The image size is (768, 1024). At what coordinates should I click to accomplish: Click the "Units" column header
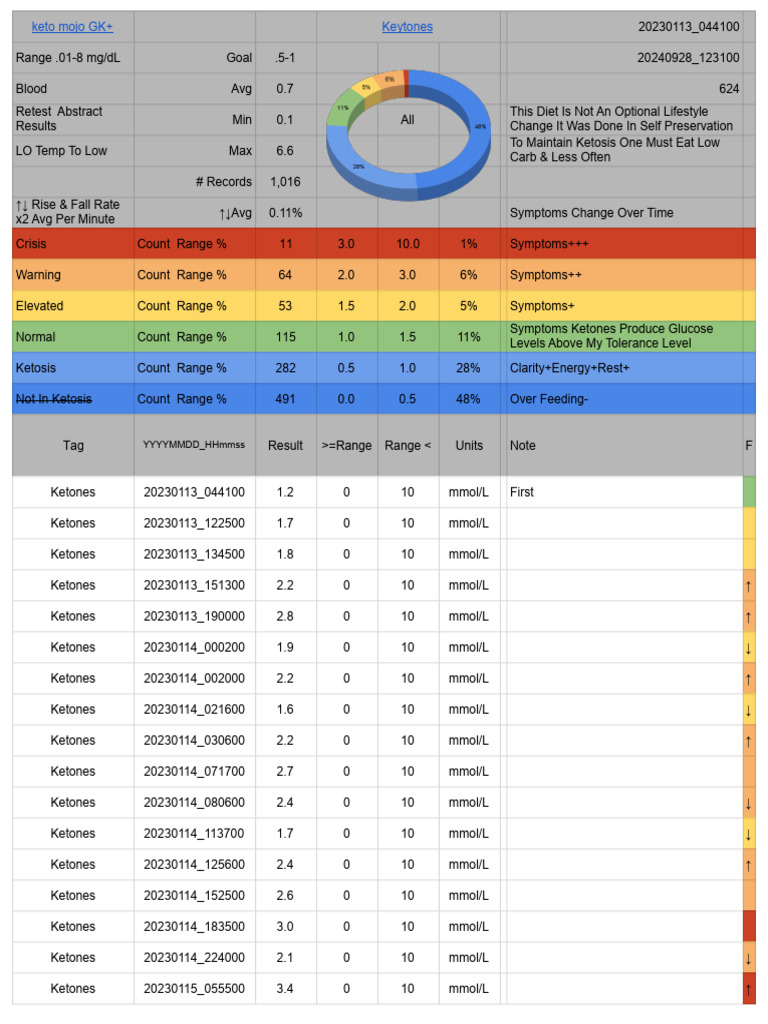tap(468, 445)
